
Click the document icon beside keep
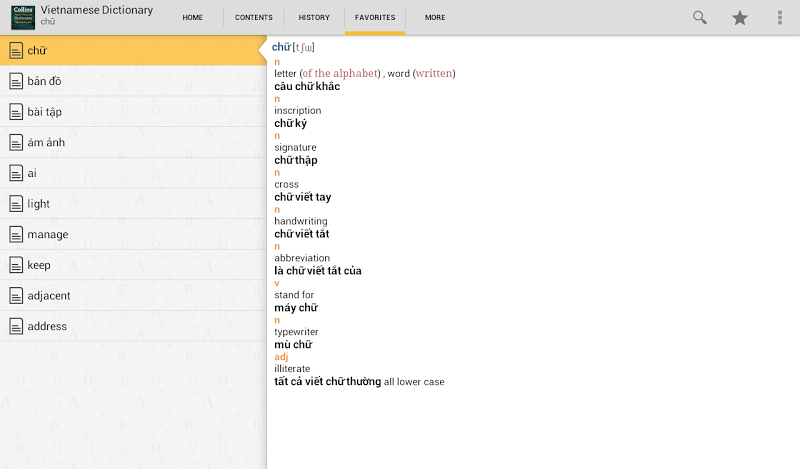(x=16, y=265)
